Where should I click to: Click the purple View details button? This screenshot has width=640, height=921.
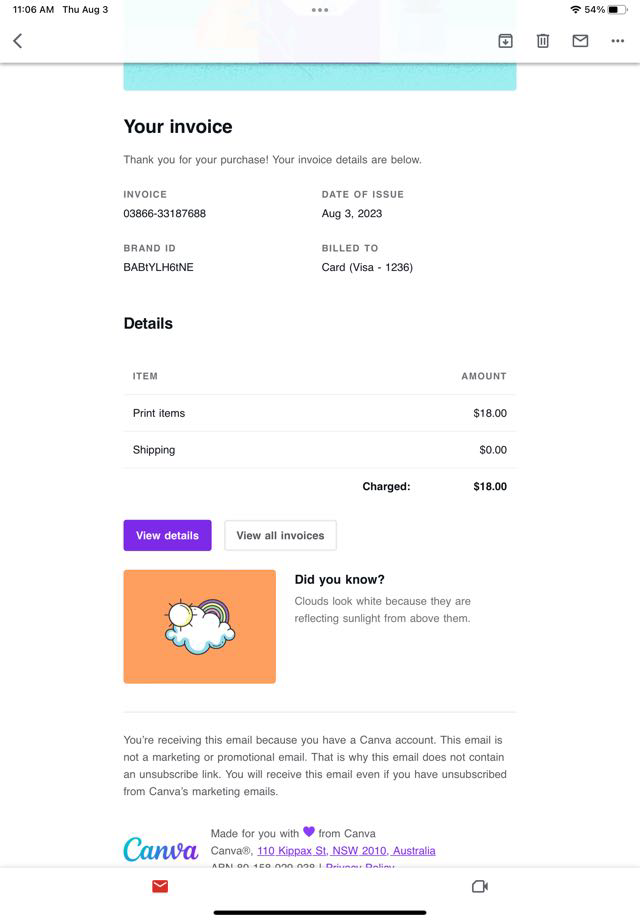click(167, 535)
